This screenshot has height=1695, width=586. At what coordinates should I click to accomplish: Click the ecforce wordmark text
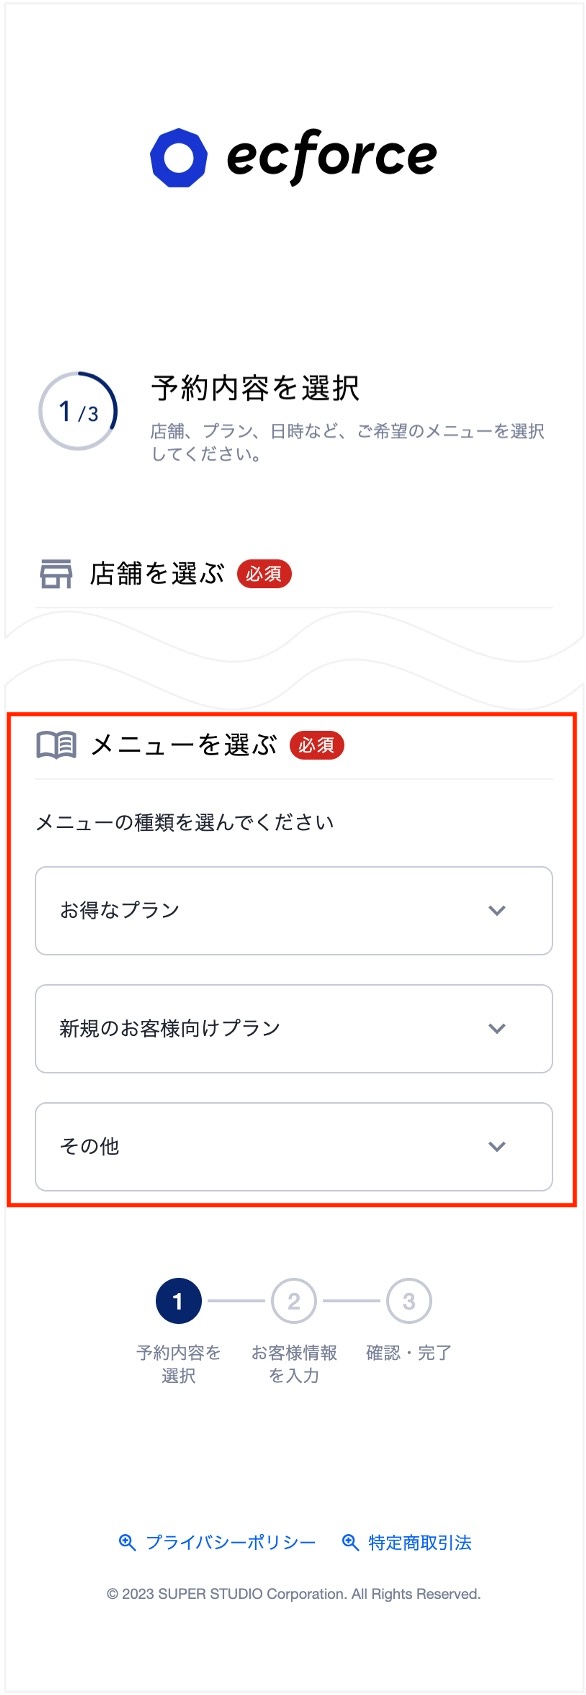tap(332, 157)
